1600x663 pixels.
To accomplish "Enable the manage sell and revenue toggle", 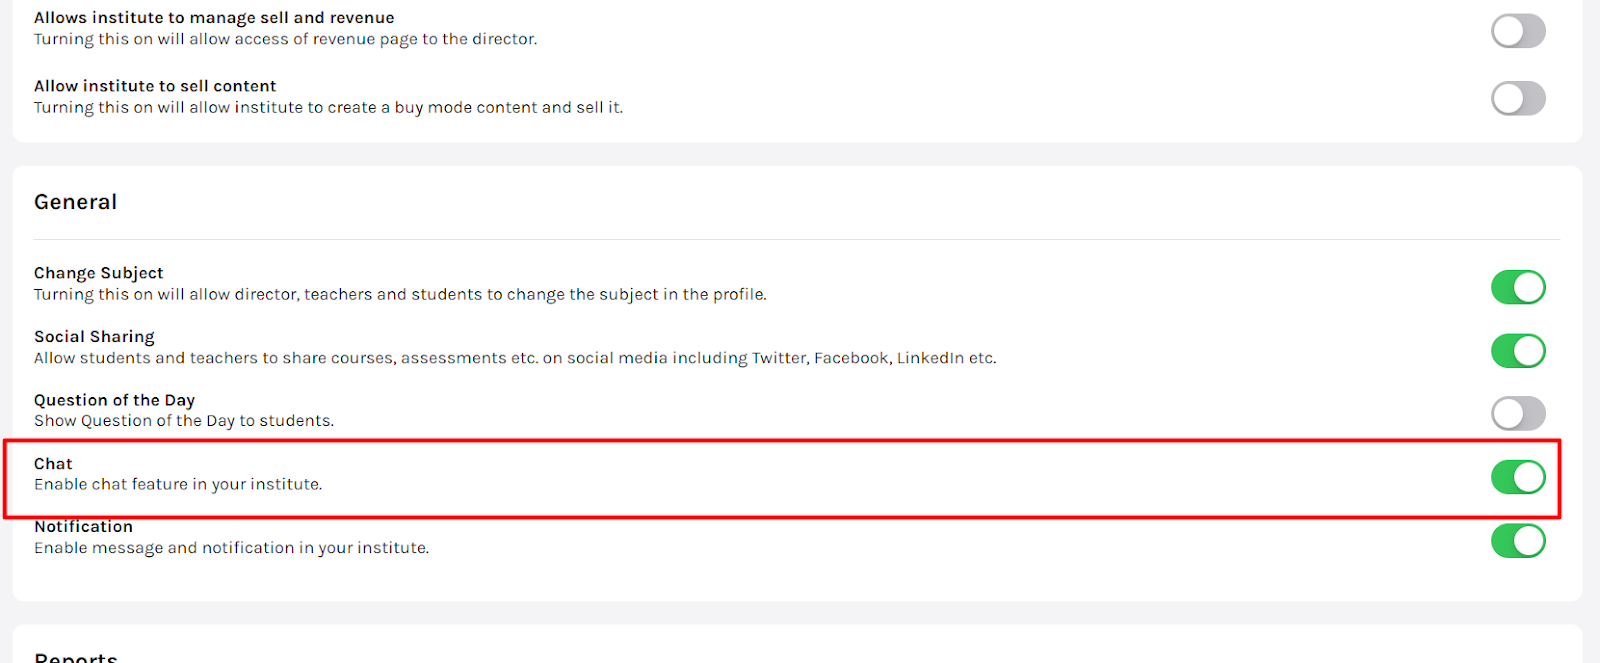I will [x=1518, y=31].
